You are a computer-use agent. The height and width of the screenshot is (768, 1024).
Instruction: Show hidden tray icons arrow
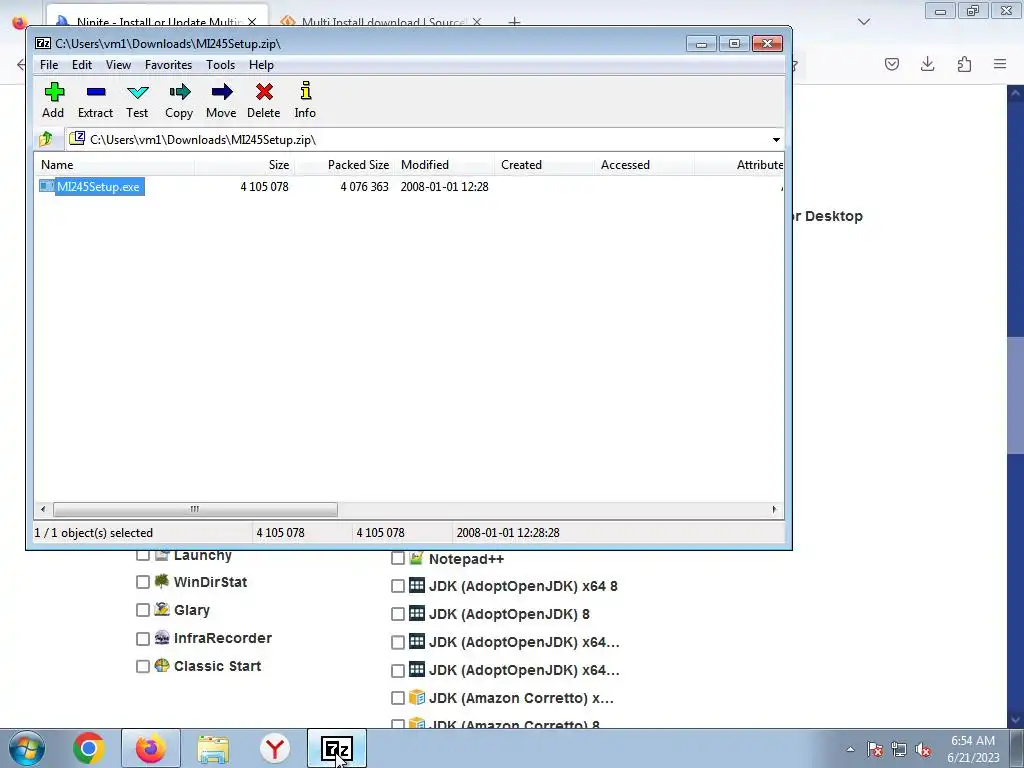(x=850, y=750)
